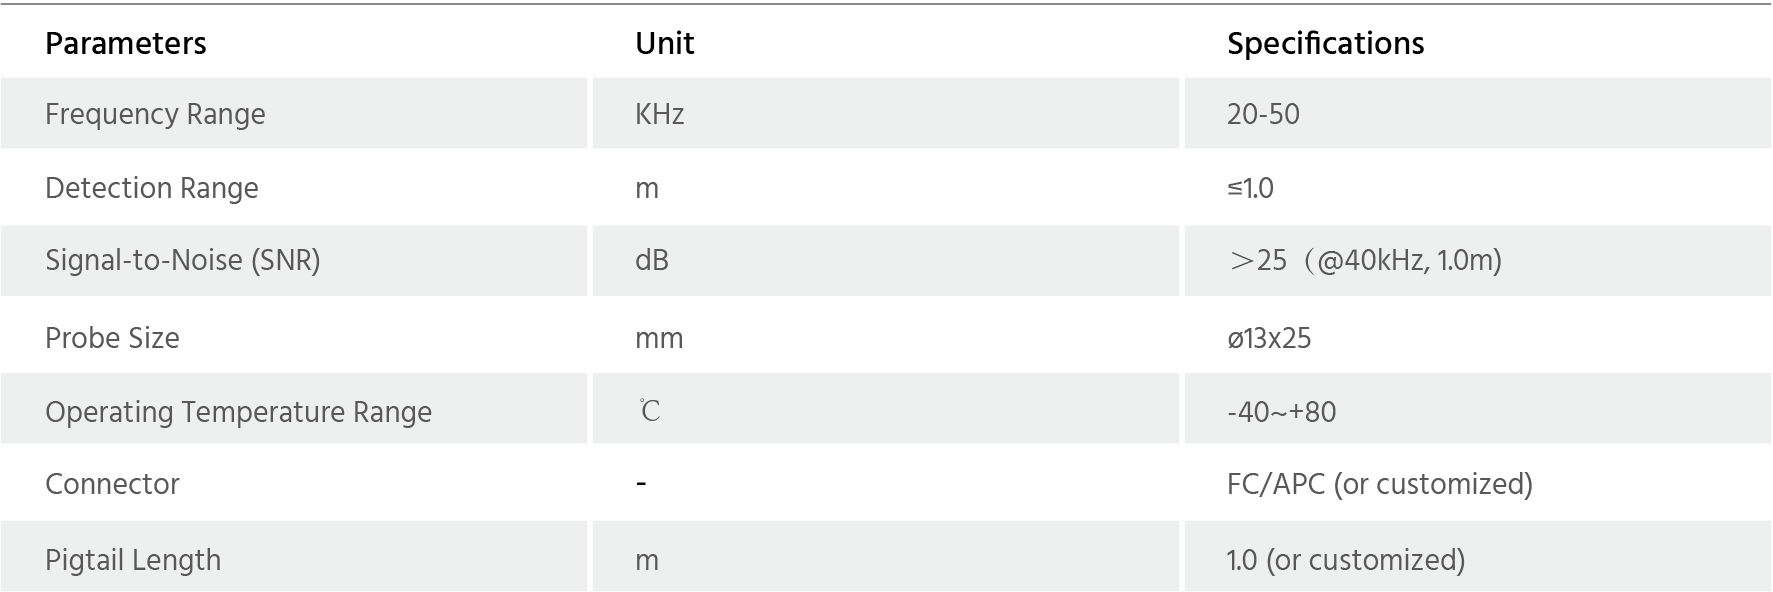The image size is (1773, 592).
Task: Select the Detection Range row label
Action: click(152, 188)
